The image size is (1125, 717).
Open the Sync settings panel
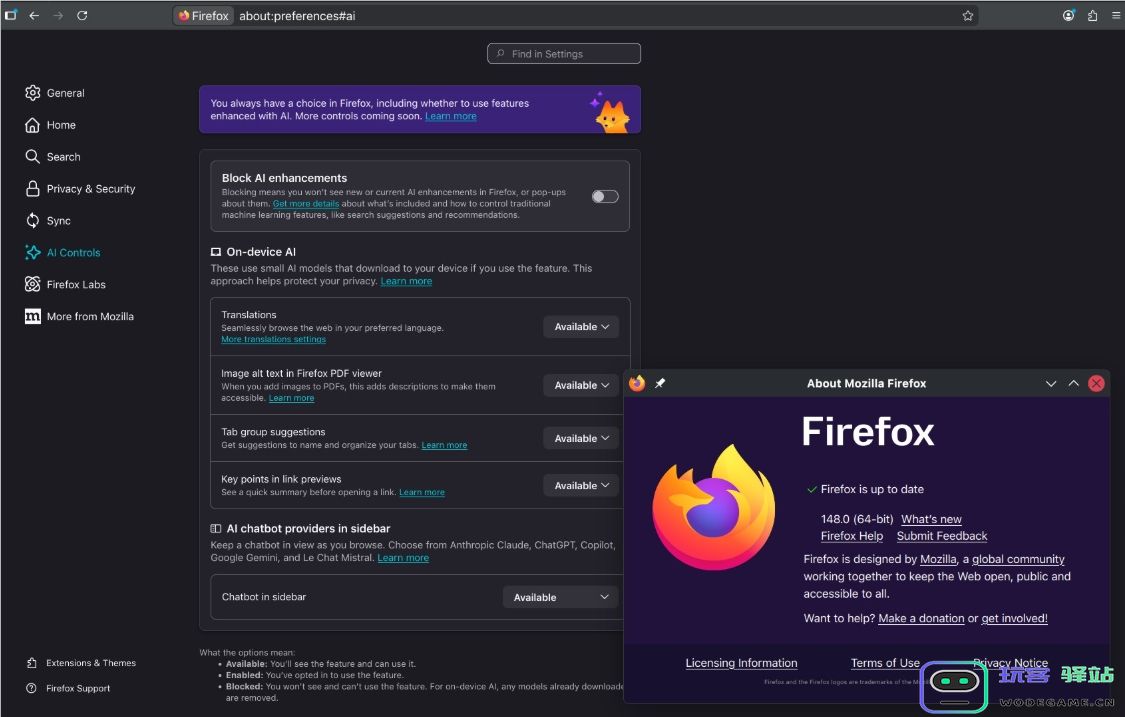(x=59, y=220)
